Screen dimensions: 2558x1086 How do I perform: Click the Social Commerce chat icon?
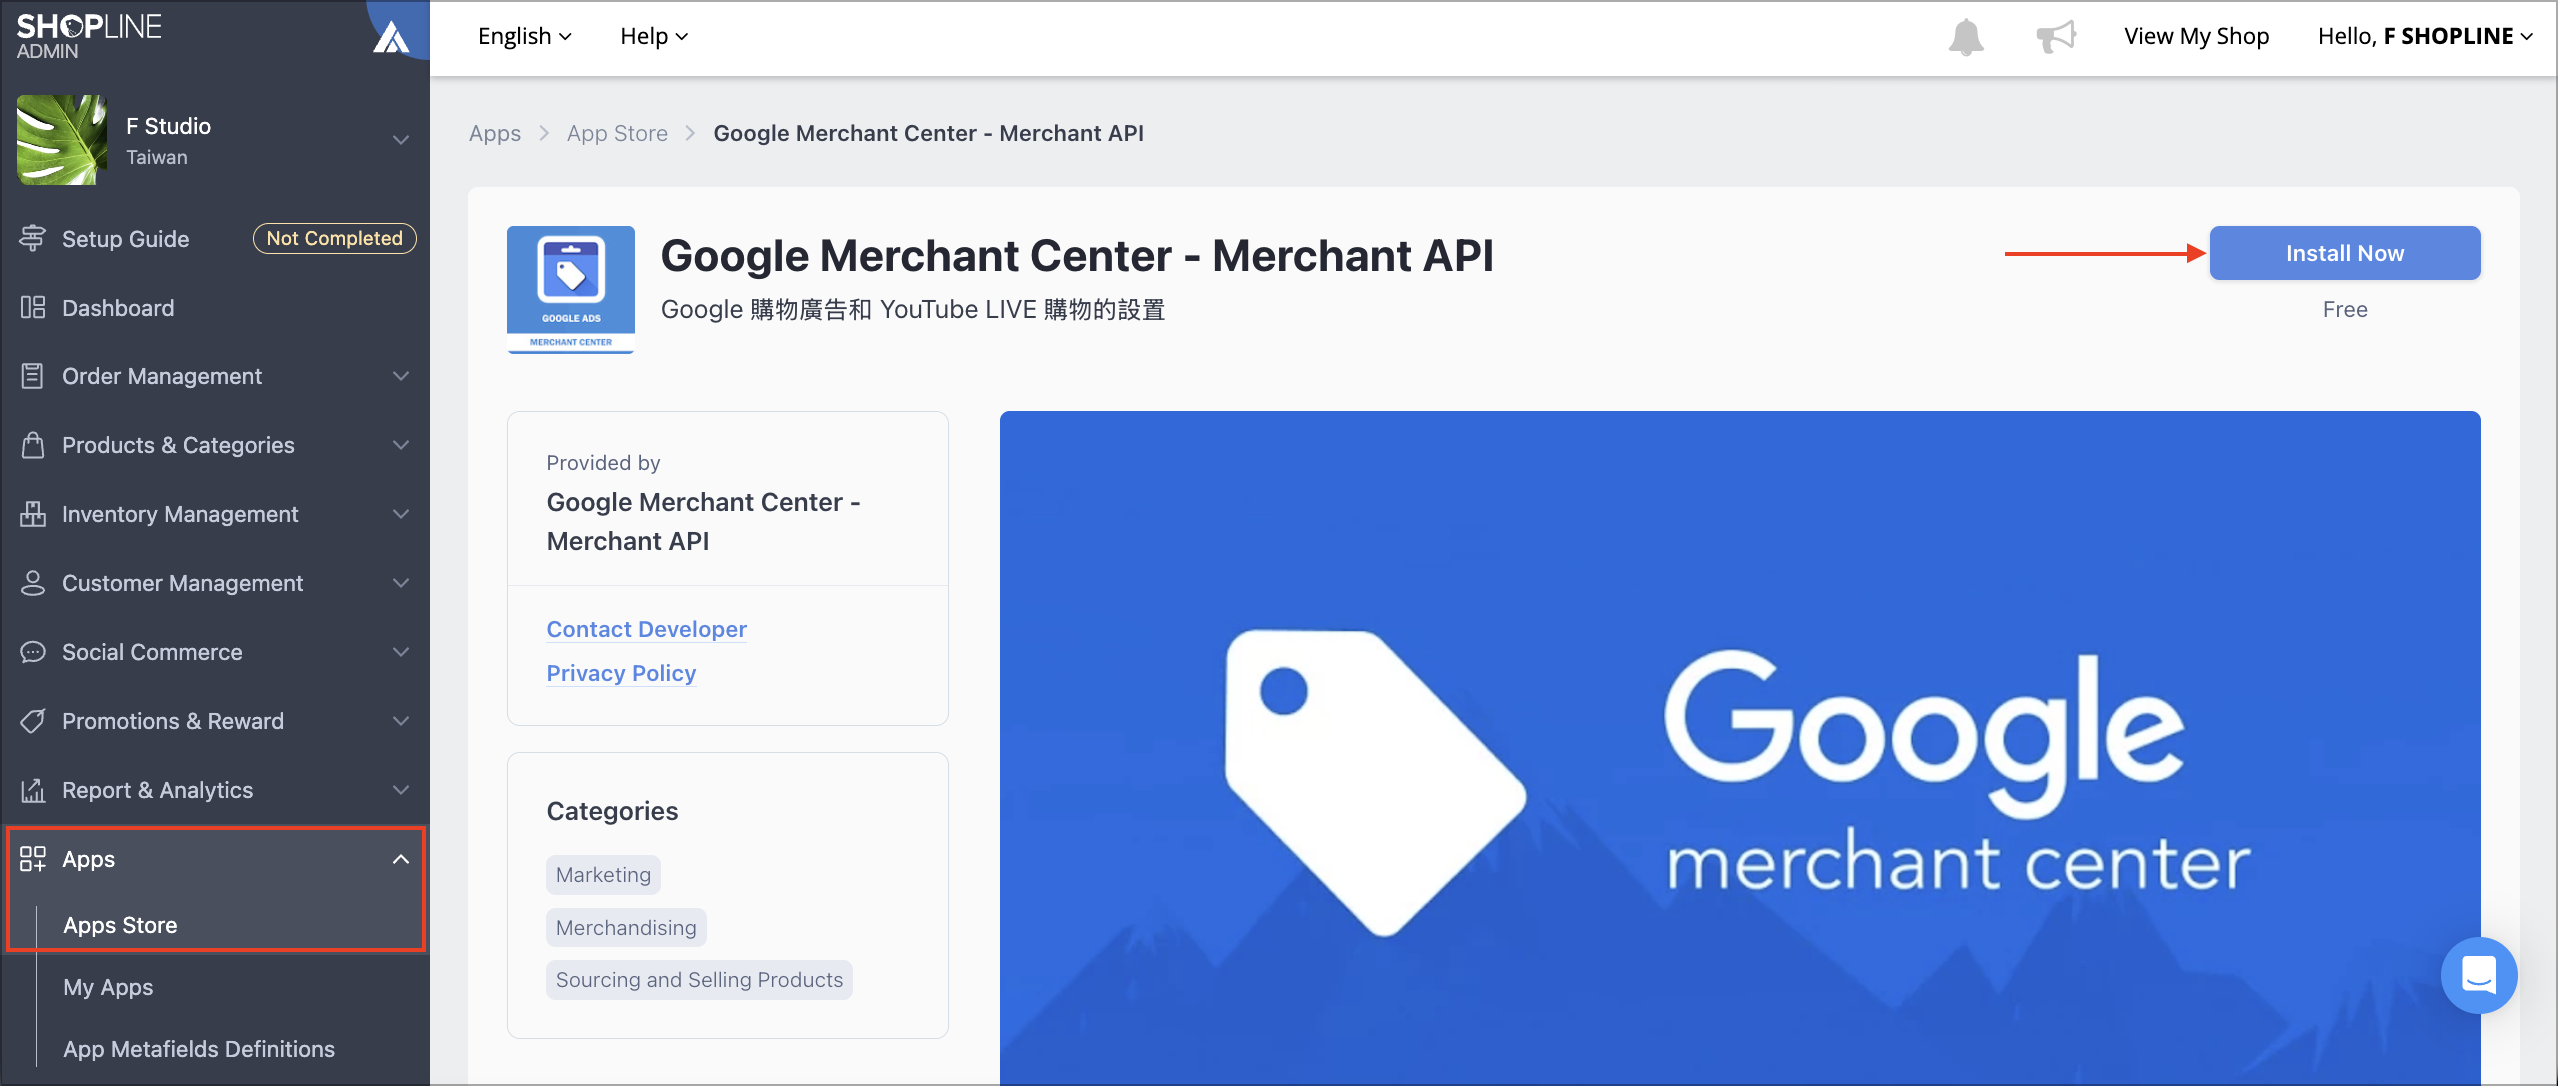tap(32, 652)
